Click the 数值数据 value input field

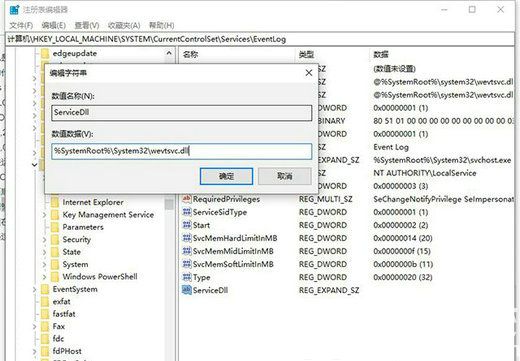pyautogui.click(x=182, y=151)
